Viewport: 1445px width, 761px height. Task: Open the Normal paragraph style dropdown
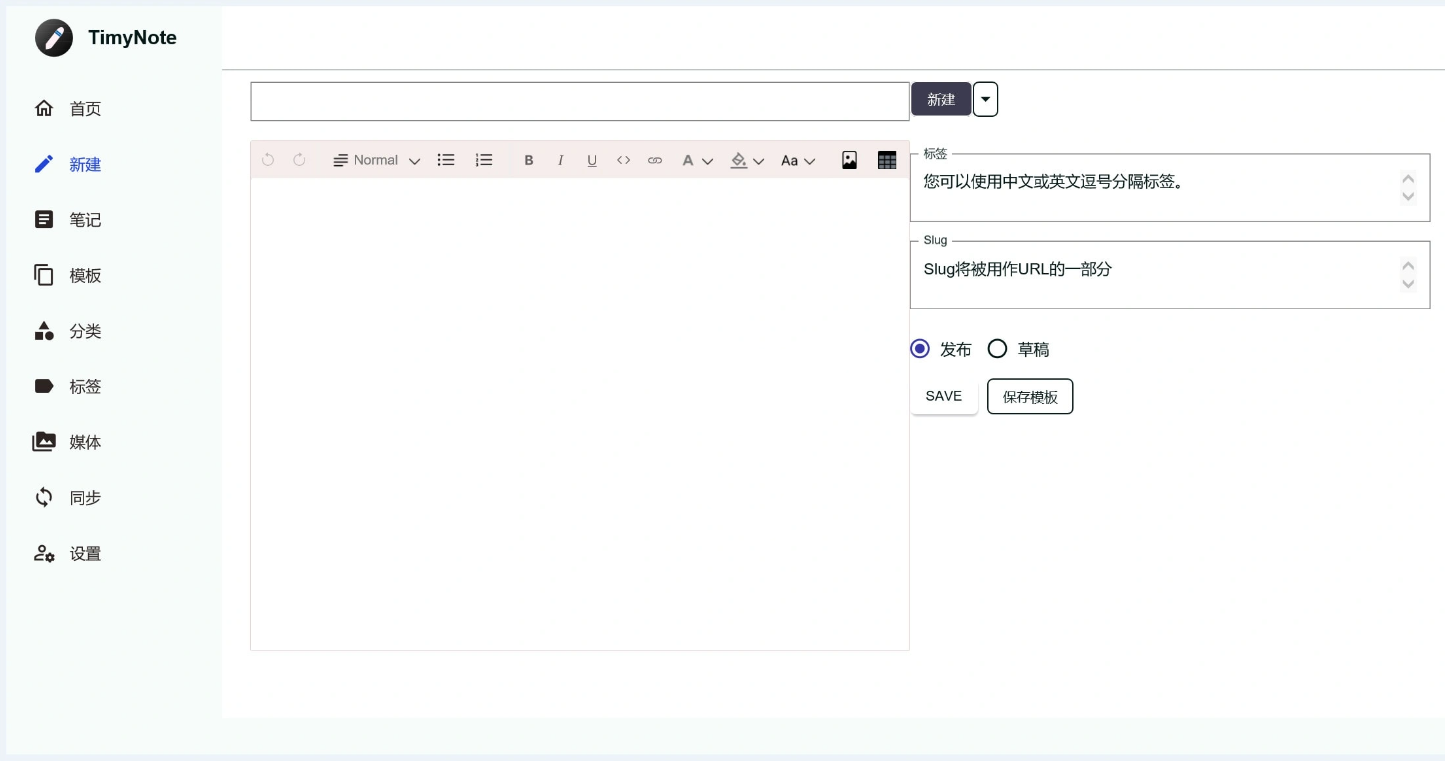click(x=376, y=160)
